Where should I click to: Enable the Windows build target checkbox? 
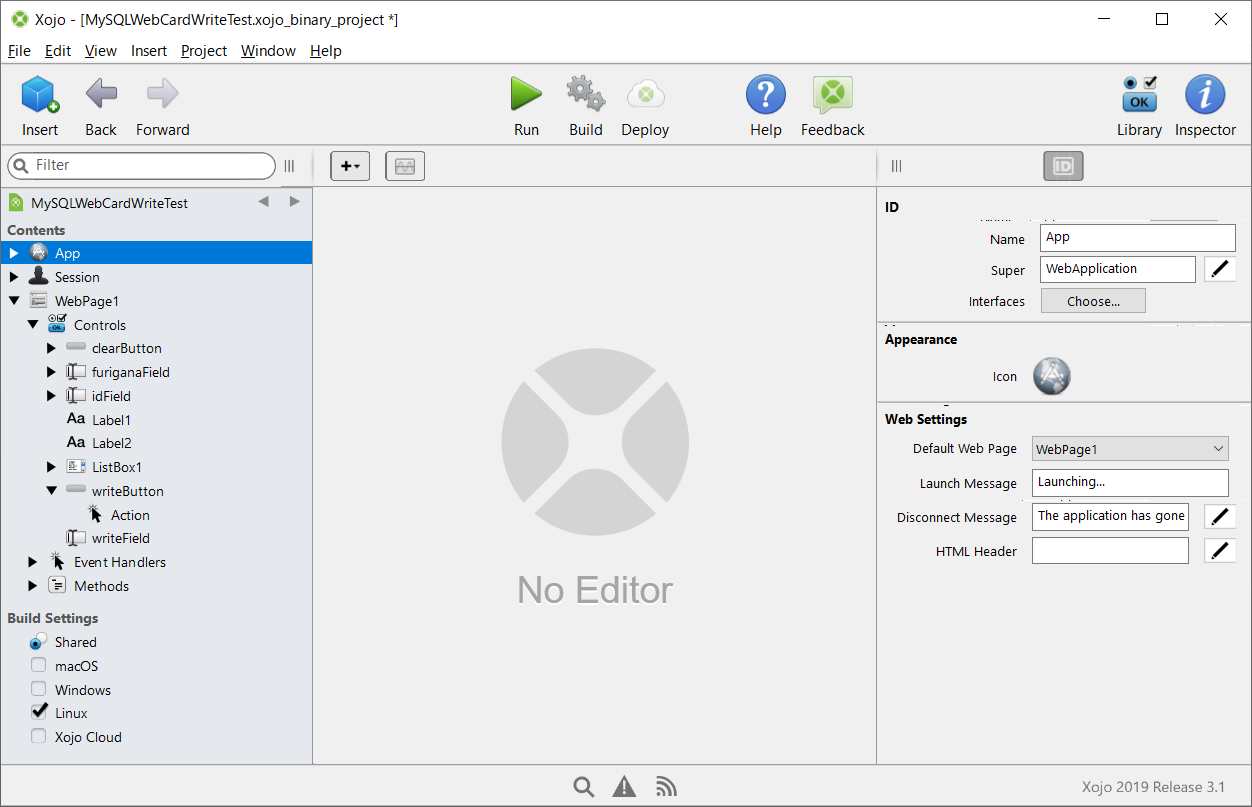[x=38, y=689]
